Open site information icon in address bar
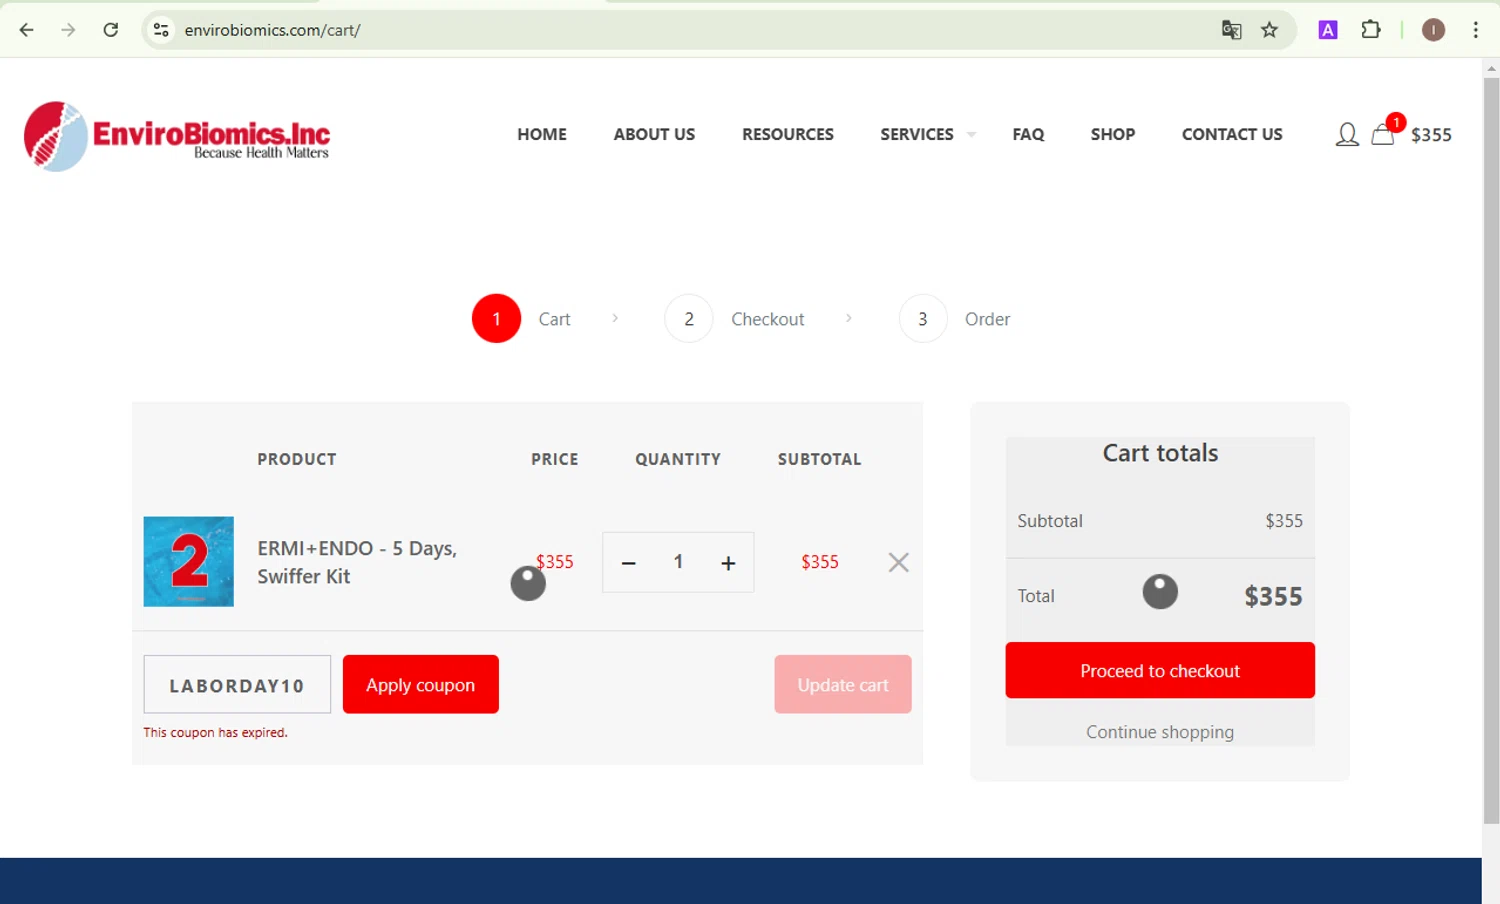 [161, 30]
